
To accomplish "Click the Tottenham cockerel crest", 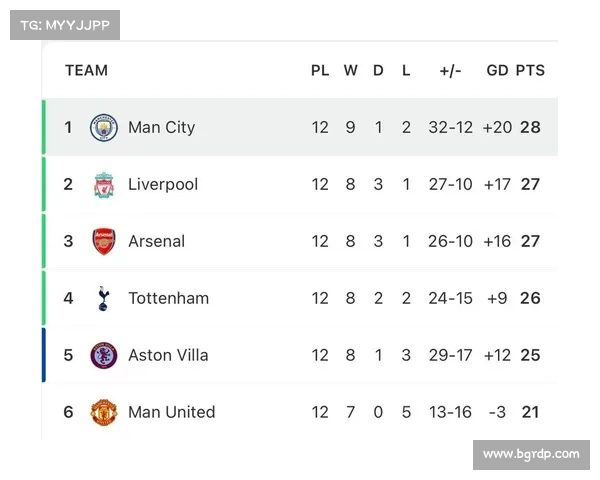I will pos(104,298).
